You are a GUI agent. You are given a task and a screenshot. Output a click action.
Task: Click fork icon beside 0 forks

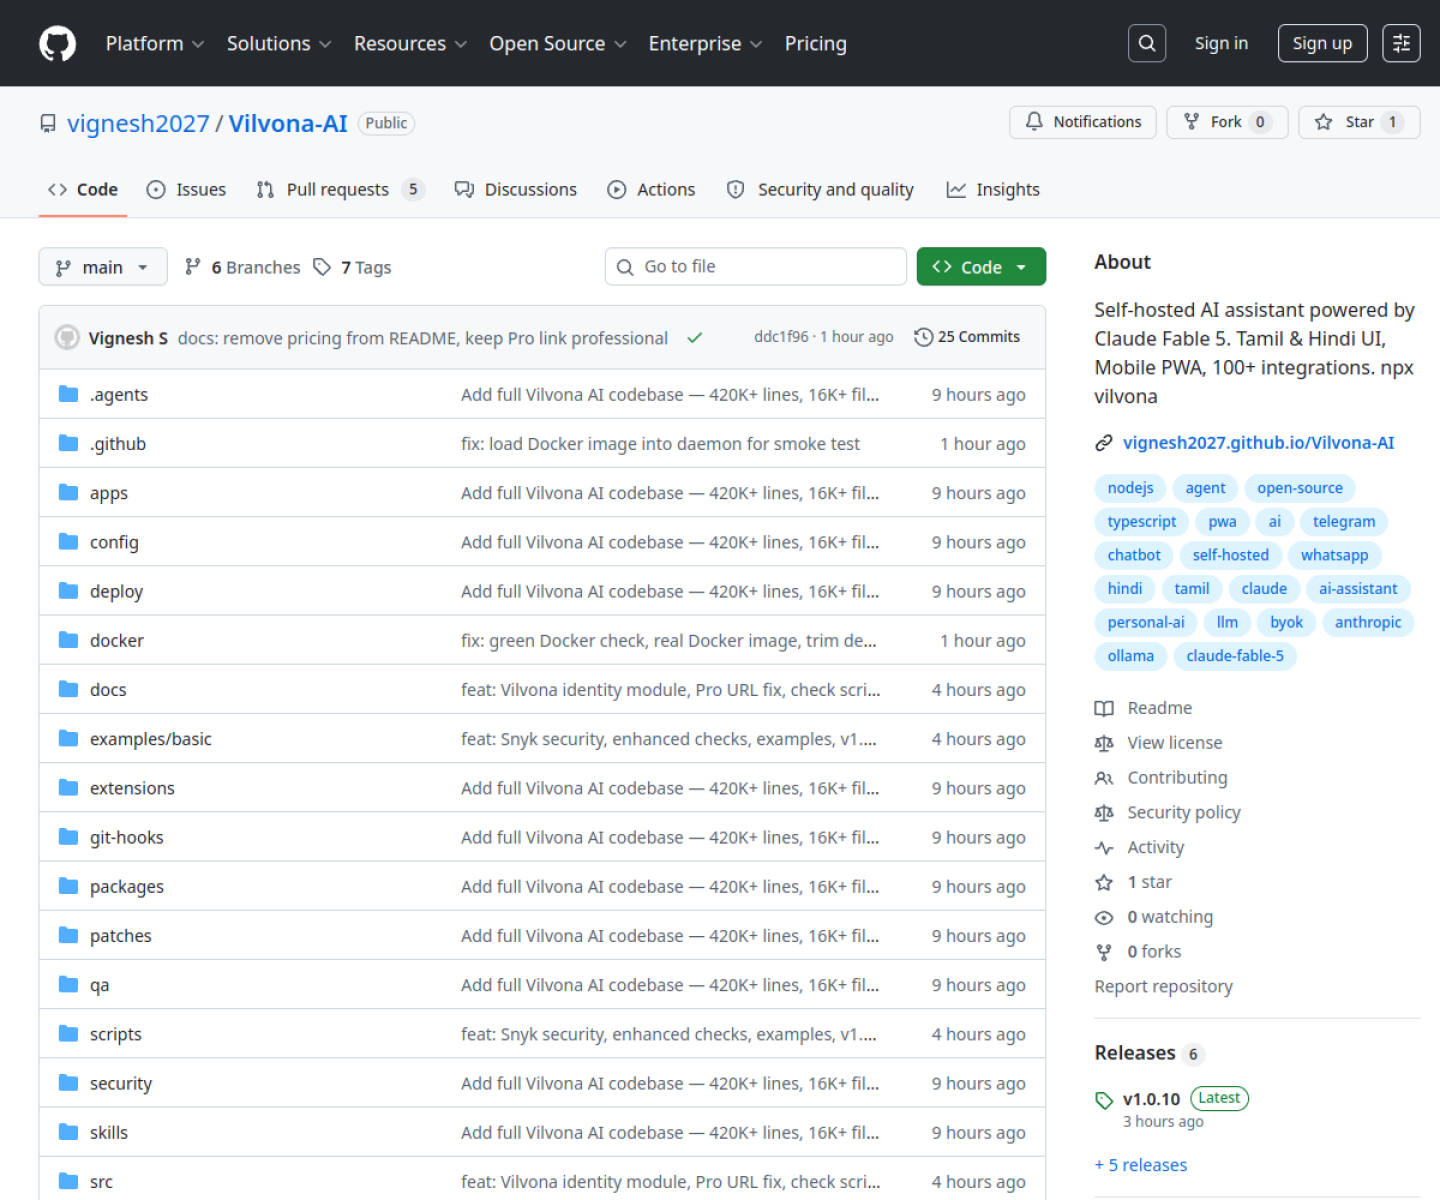[x=1104, y=952]
